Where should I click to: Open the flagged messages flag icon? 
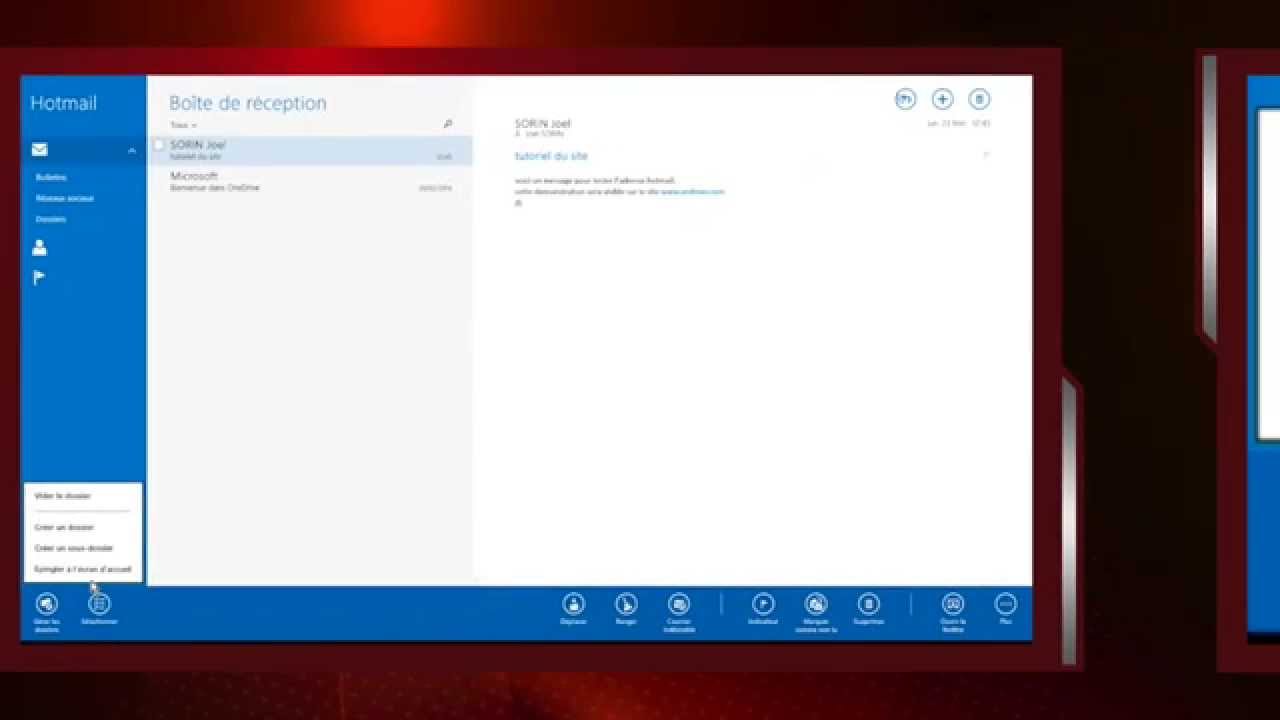click(x=39, y=278)
